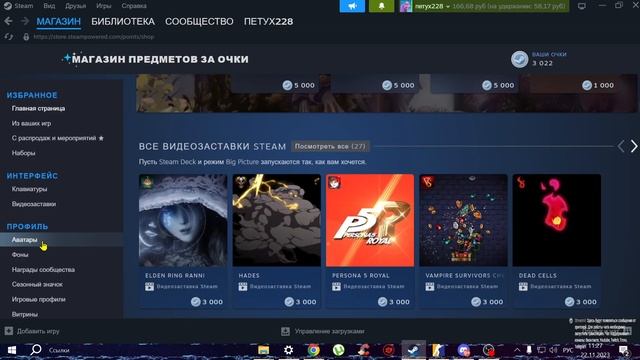Open Google Chrome from the taskbar

point(313,350)
